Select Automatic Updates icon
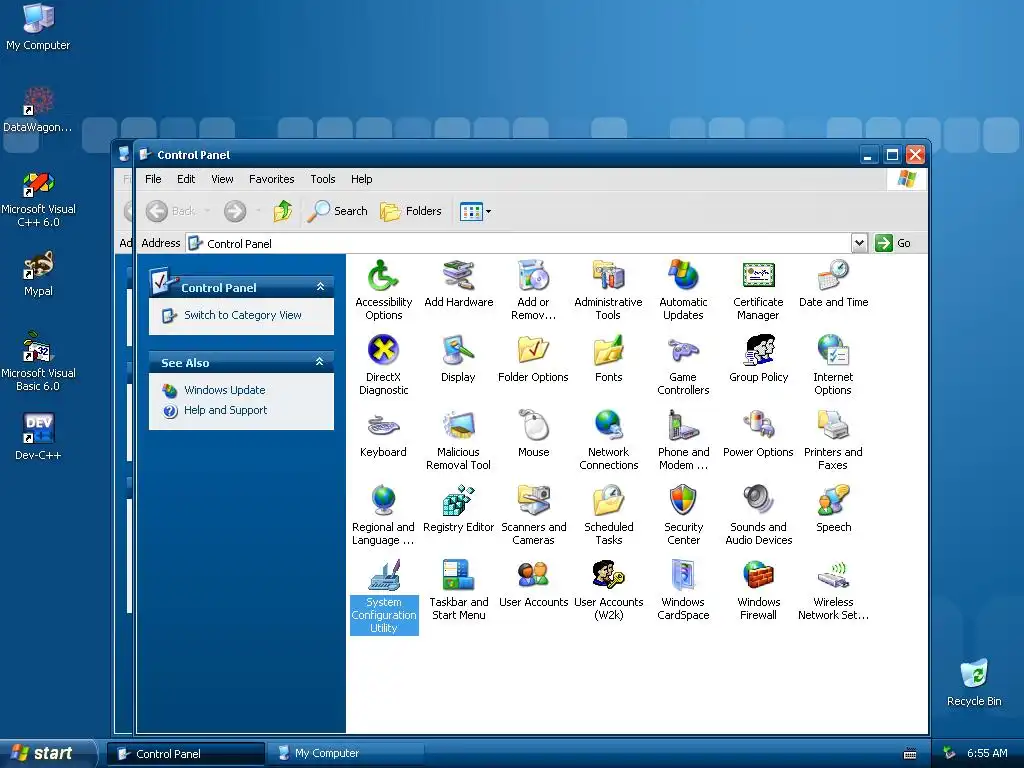The width and height of the screenshot is (1024, 768). [x=683, y=290]
